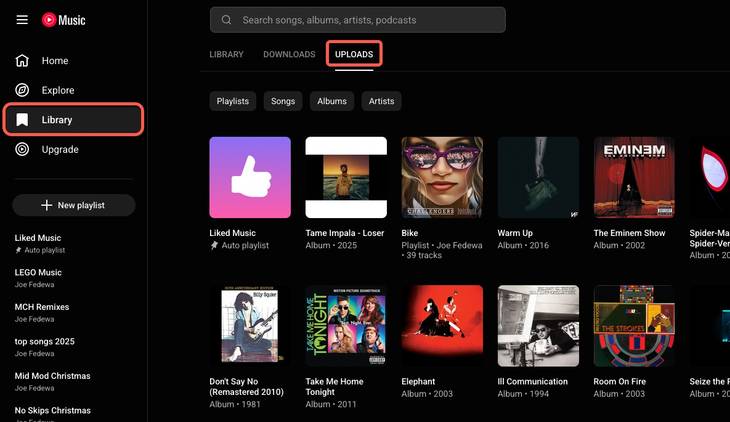Click the YouTube Music logo
The width and height of the screenshot is (730, 422).
63,20
